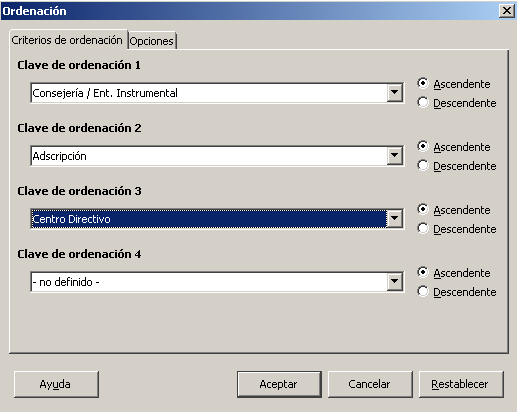Expand the '- no definido -' dropdown arrow

pos(395,282)
